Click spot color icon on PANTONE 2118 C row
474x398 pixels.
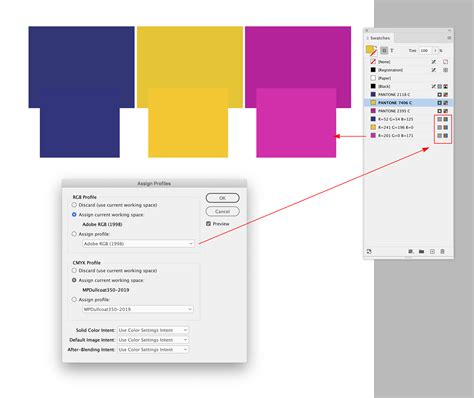point(440,95)
